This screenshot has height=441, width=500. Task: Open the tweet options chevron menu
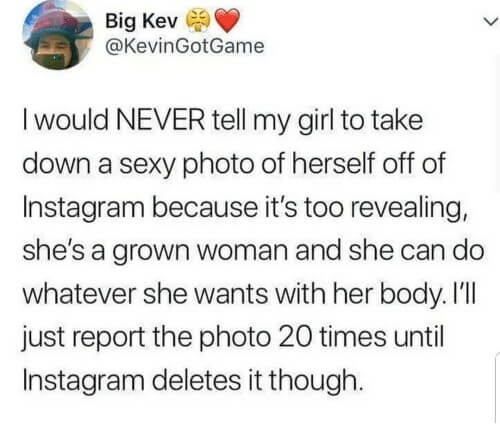click(492, 22)
